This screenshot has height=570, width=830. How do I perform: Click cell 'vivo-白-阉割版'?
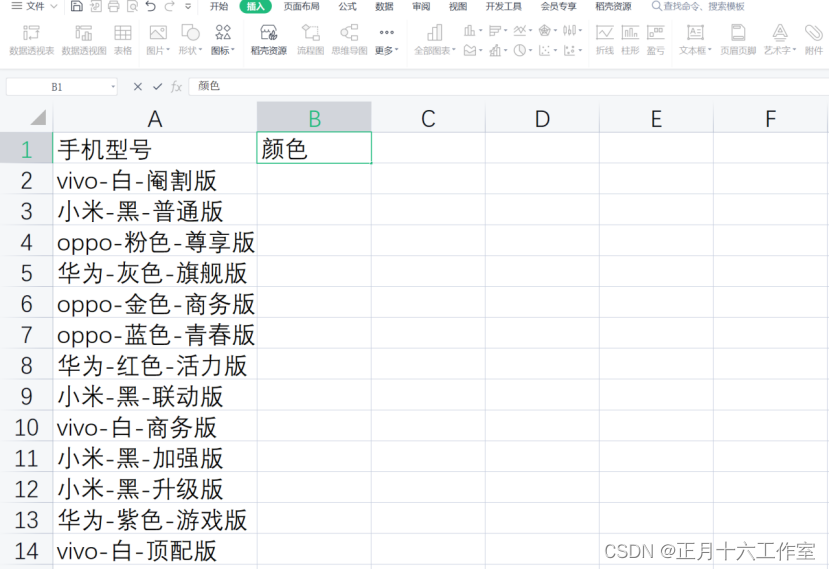coord(155,180)
